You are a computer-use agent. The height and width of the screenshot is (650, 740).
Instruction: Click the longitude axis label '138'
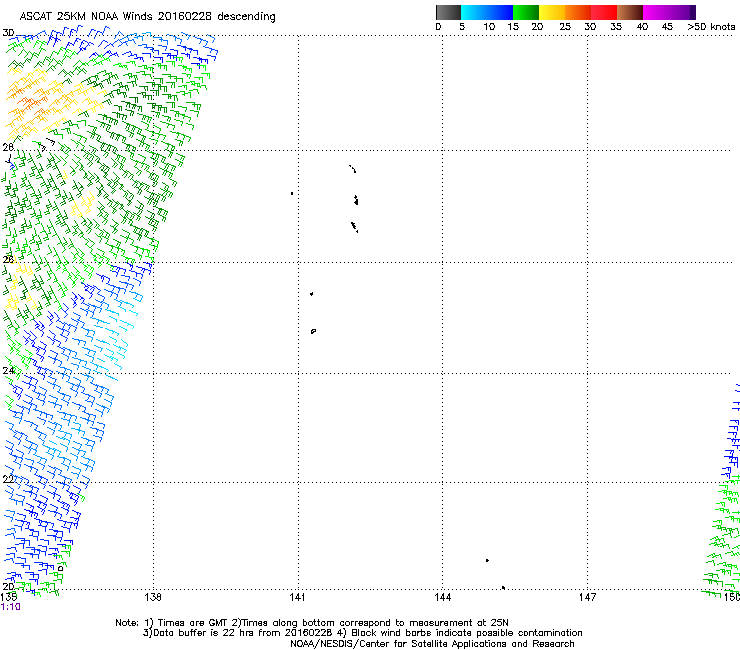click(152, 597)
